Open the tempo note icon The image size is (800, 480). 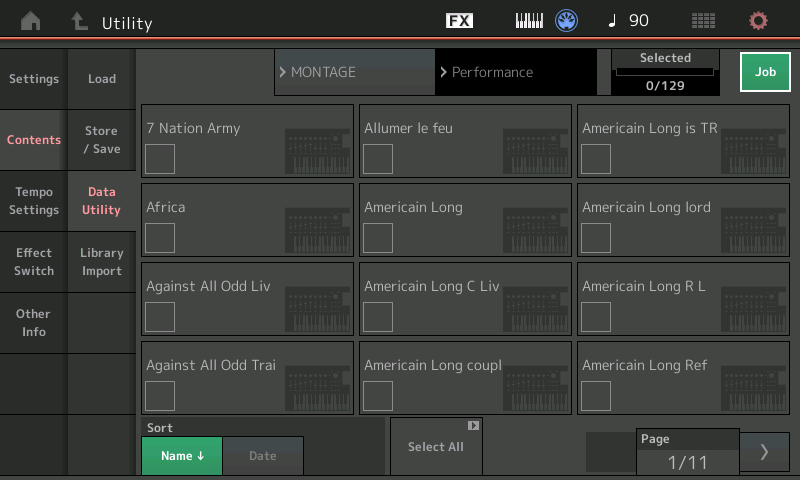point(613,21)
